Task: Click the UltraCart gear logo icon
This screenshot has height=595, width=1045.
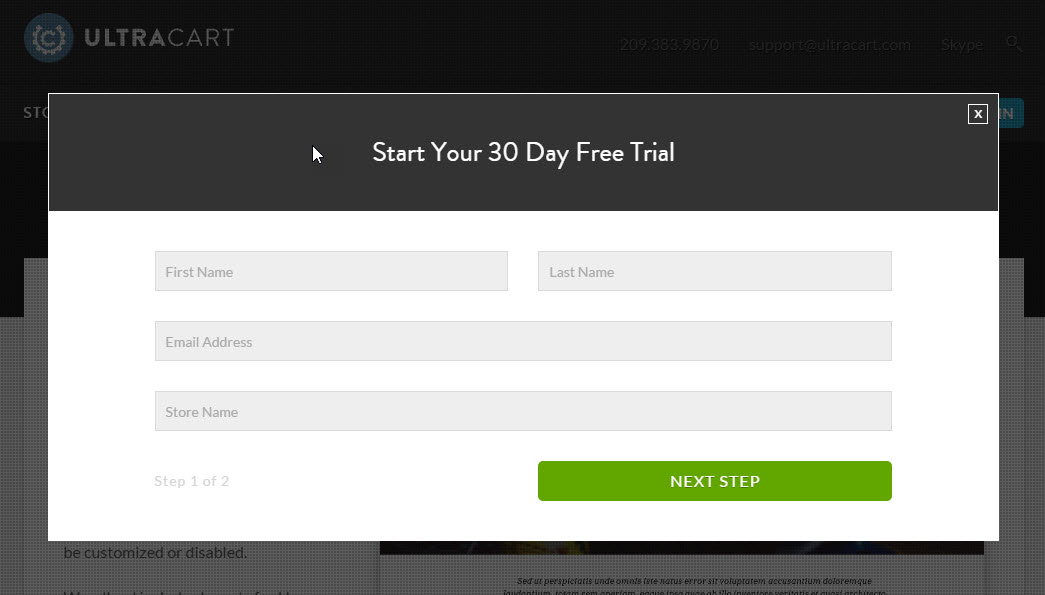Action: [48, 38]
